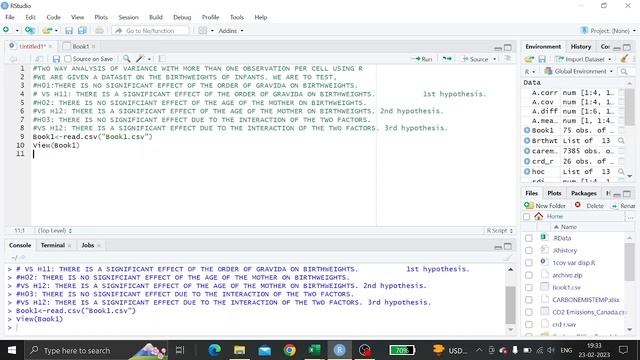Click the New File icon in main toolbar

click(7, 30)
